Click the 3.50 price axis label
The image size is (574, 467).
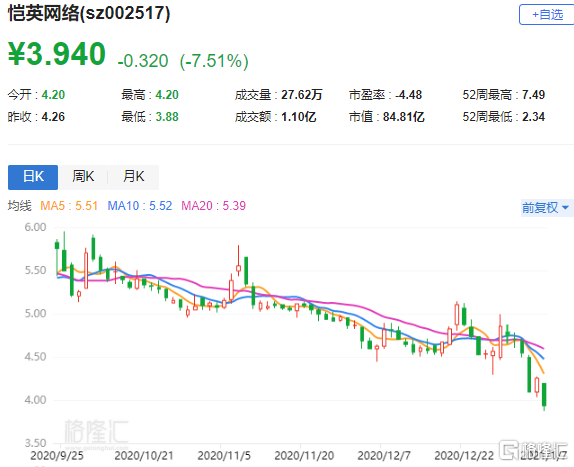coord(36,443)
